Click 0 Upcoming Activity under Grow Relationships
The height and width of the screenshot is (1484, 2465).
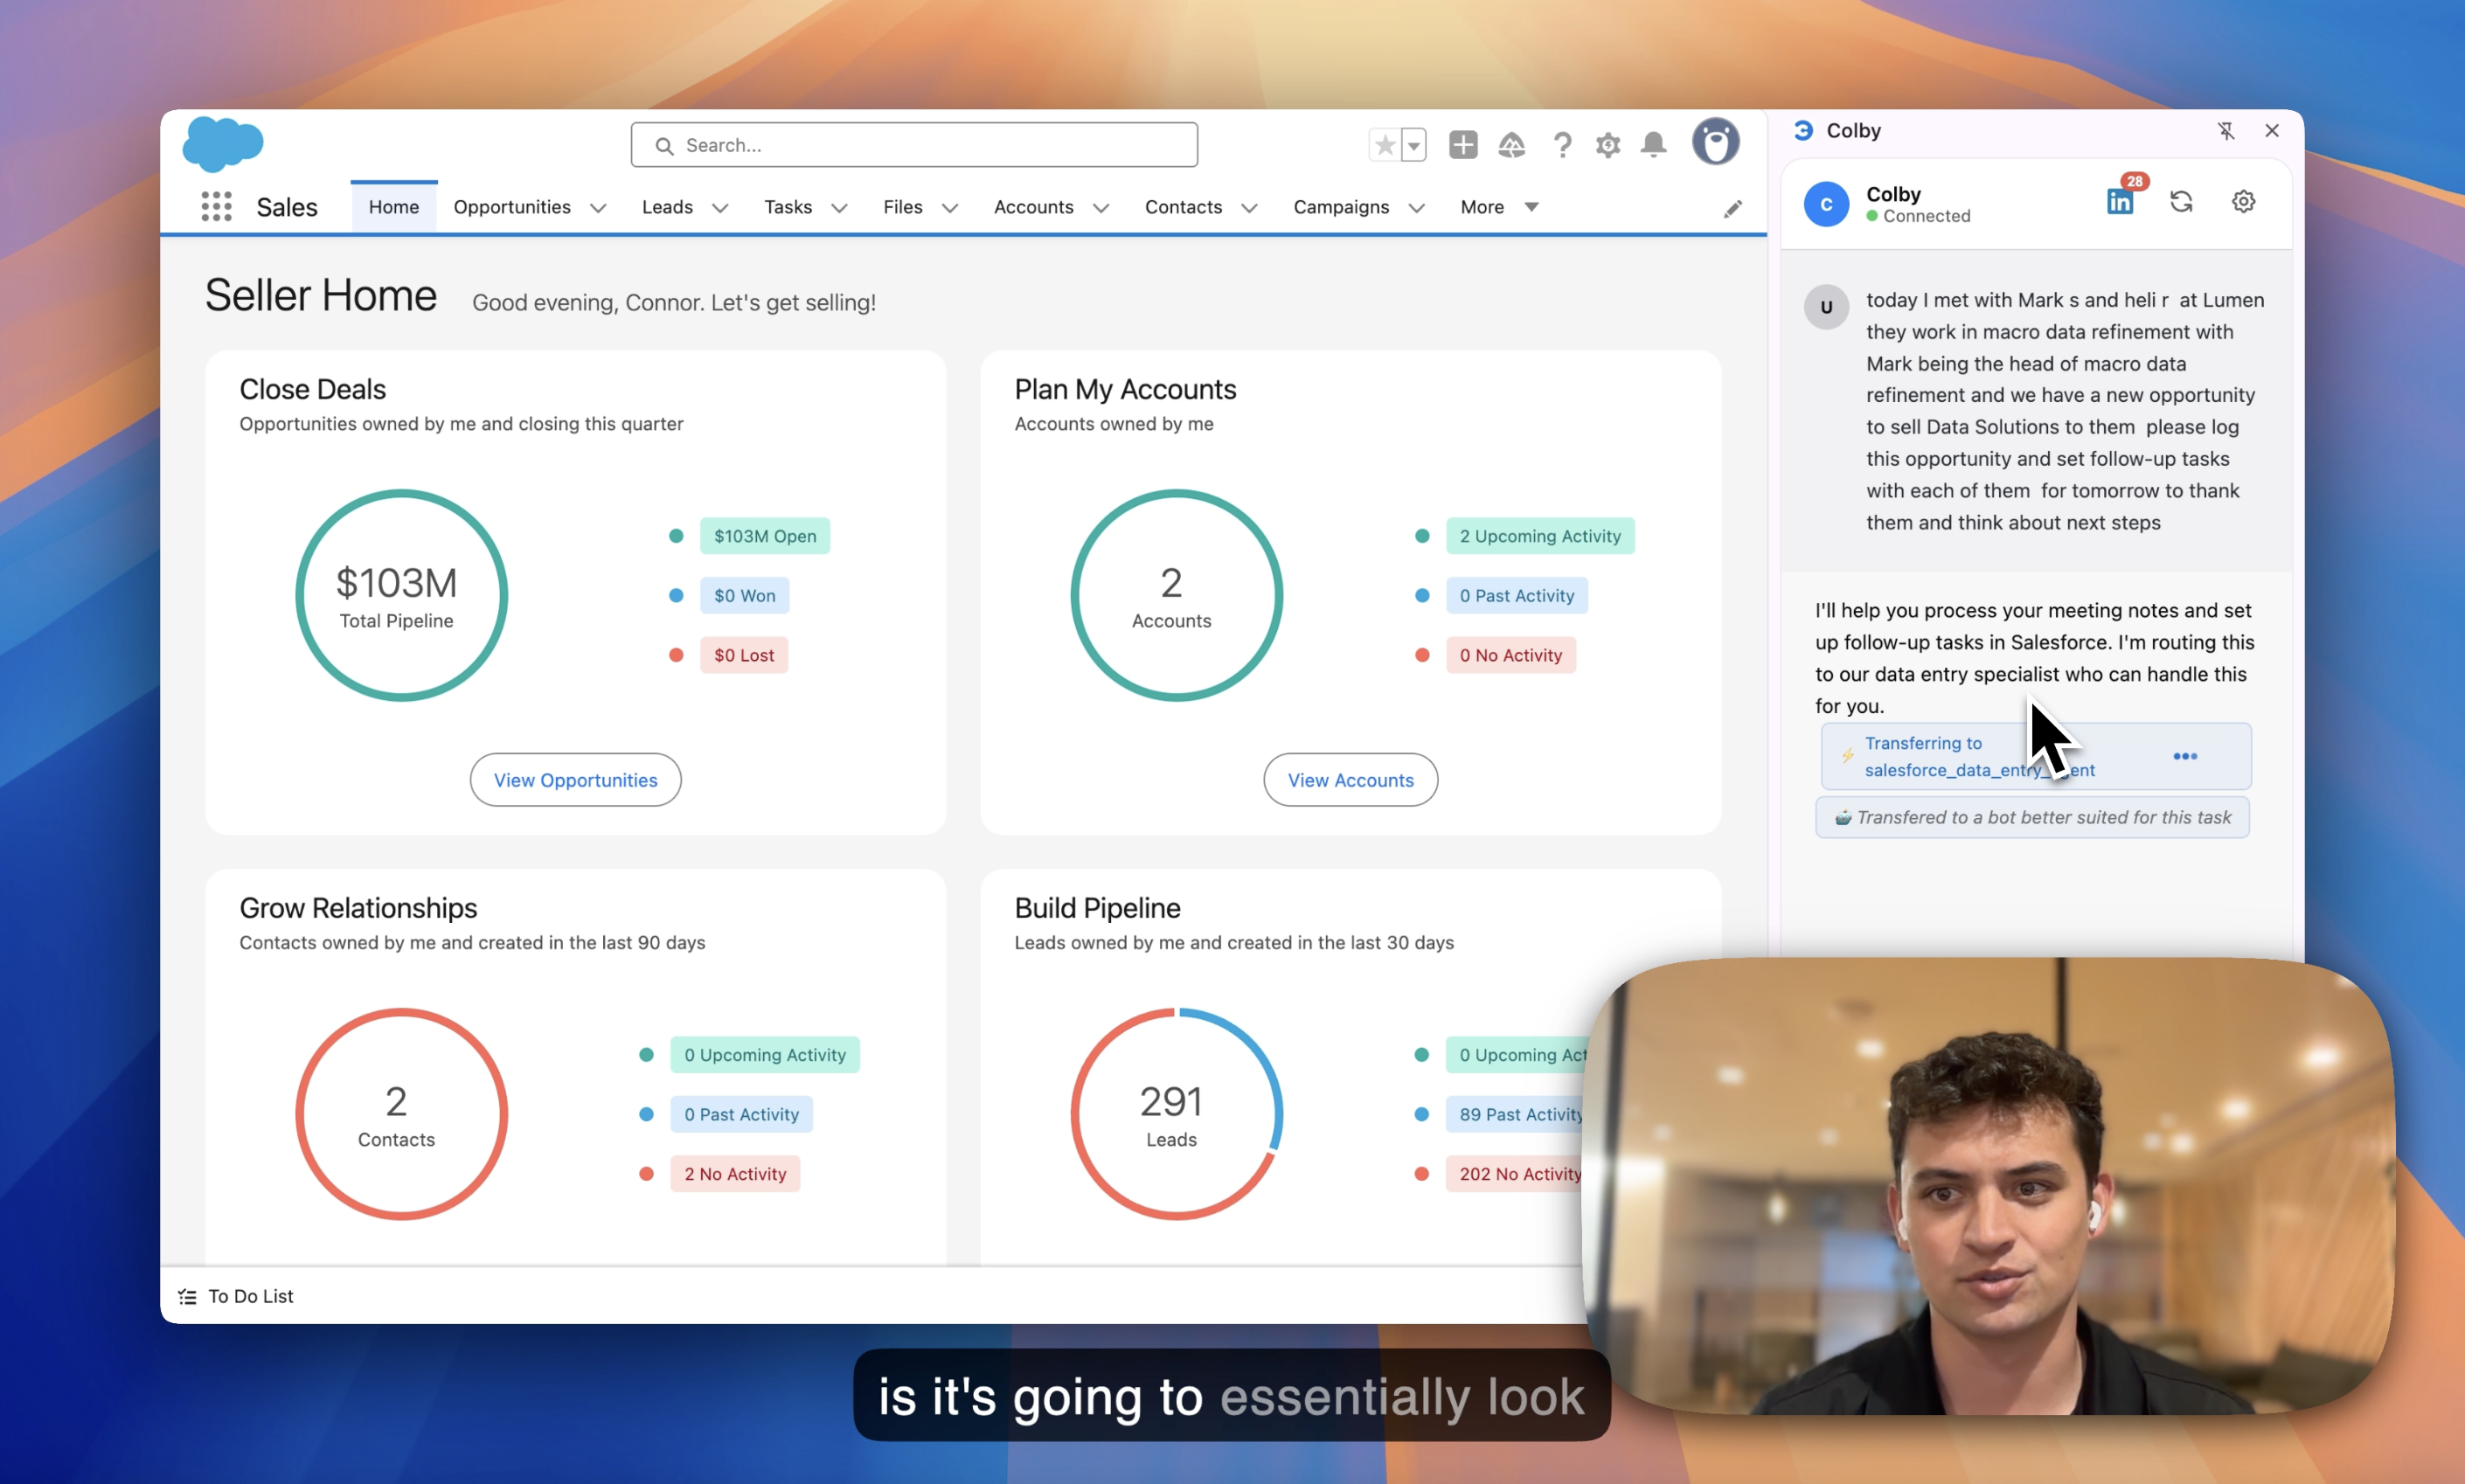point(764,1055)
